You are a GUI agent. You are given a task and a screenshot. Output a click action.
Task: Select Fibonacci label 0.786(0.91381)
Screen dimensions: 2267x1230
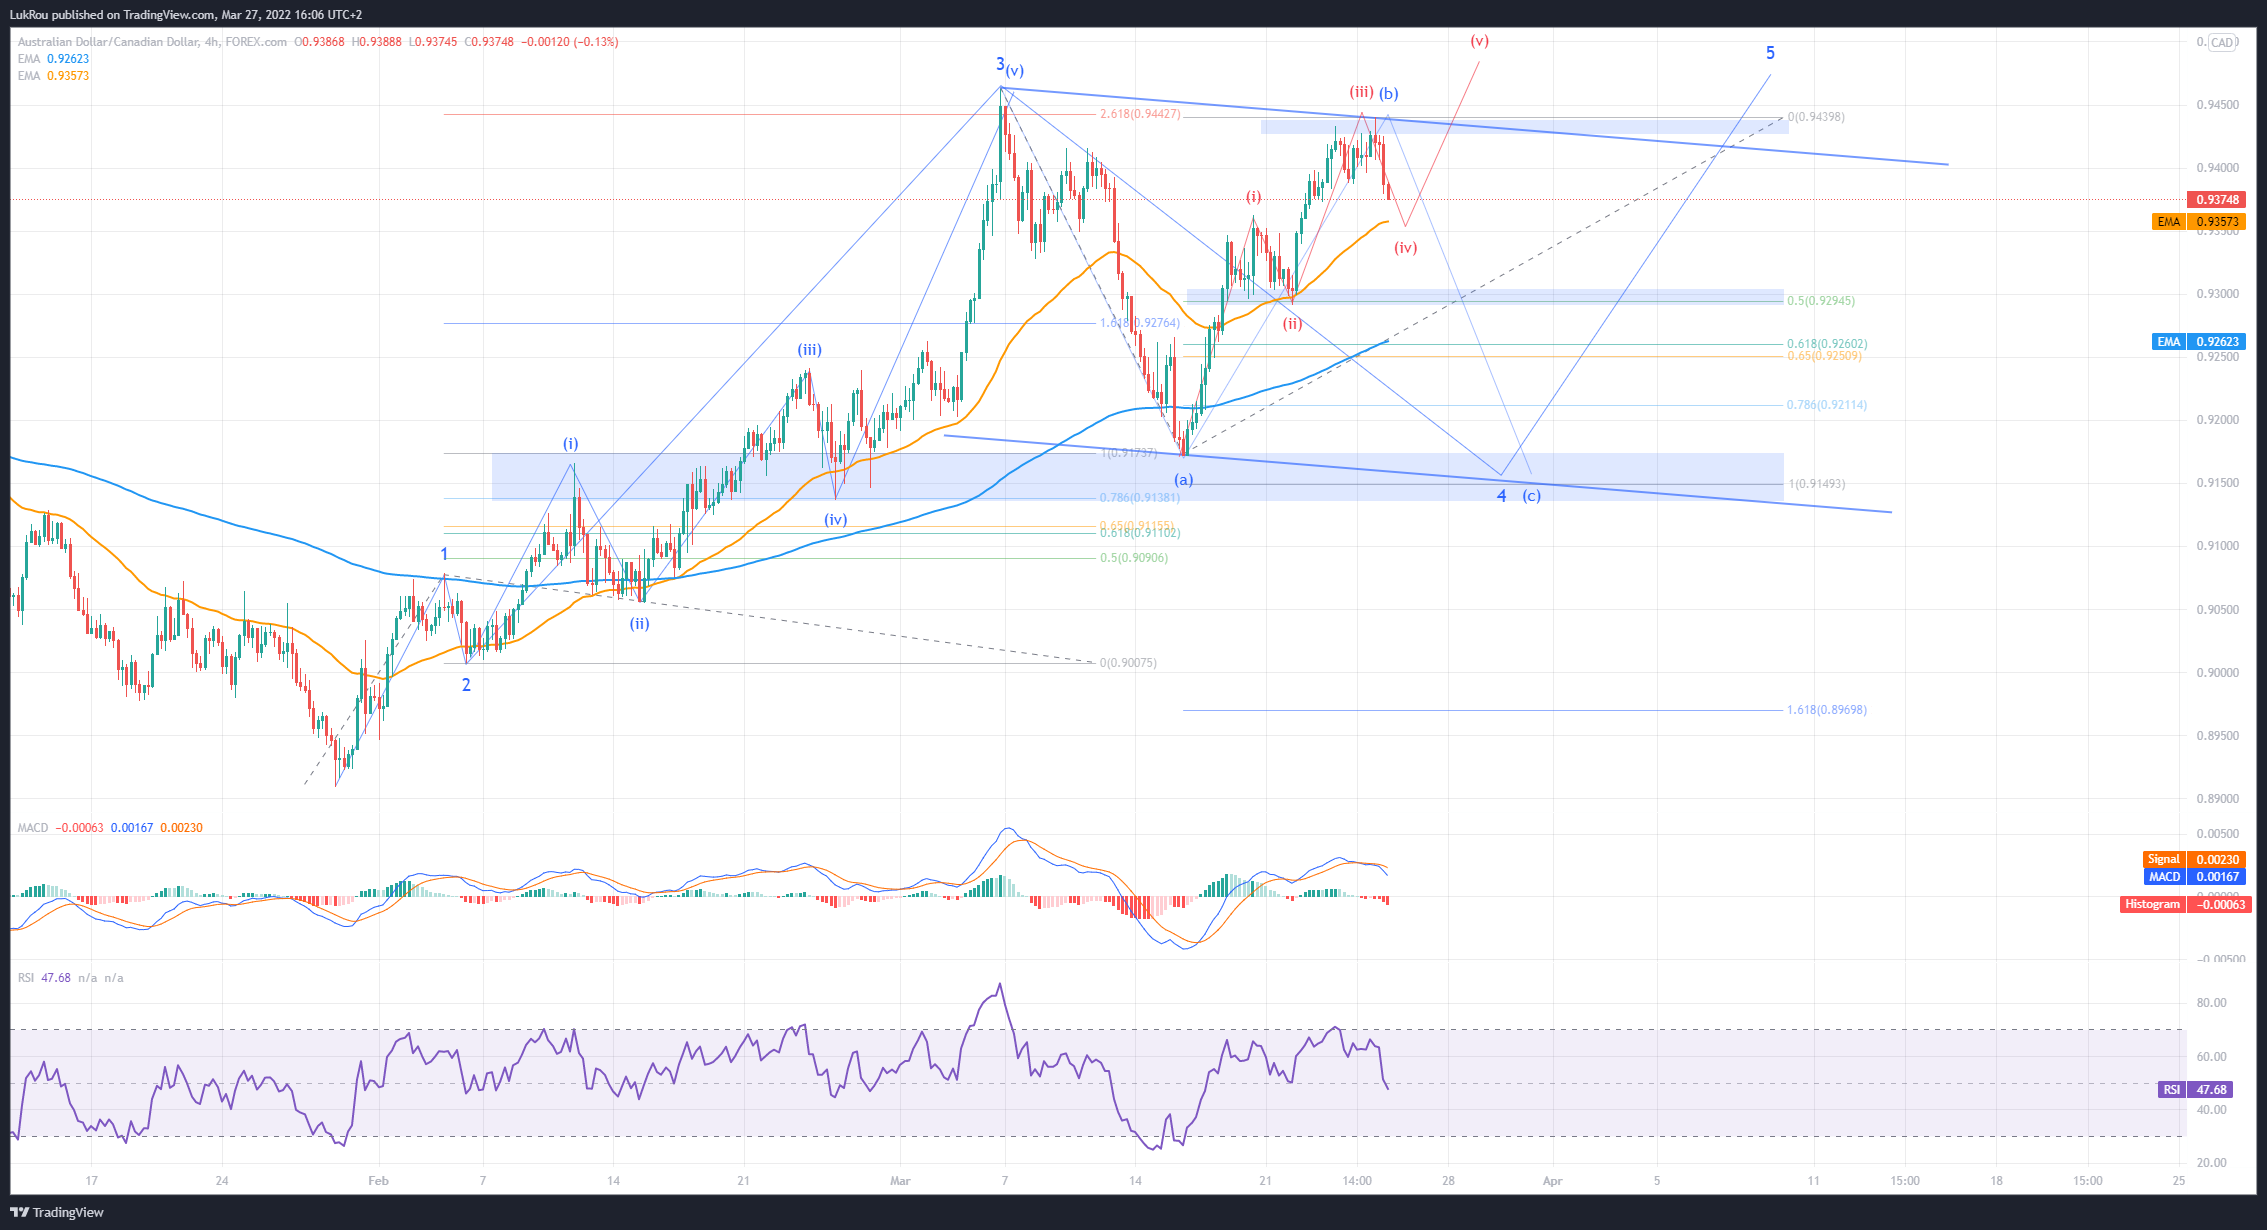(1140, 498)
